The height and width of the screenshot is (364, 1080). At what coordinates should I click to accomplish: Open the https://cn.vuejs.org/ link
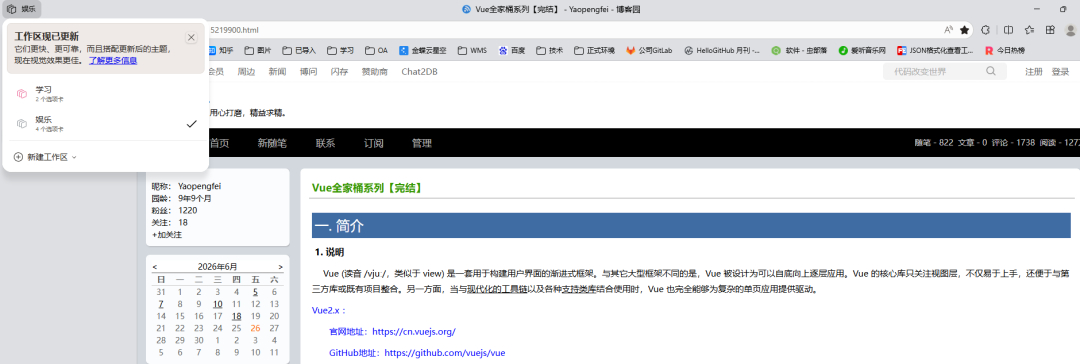click(x=414, y=332)
